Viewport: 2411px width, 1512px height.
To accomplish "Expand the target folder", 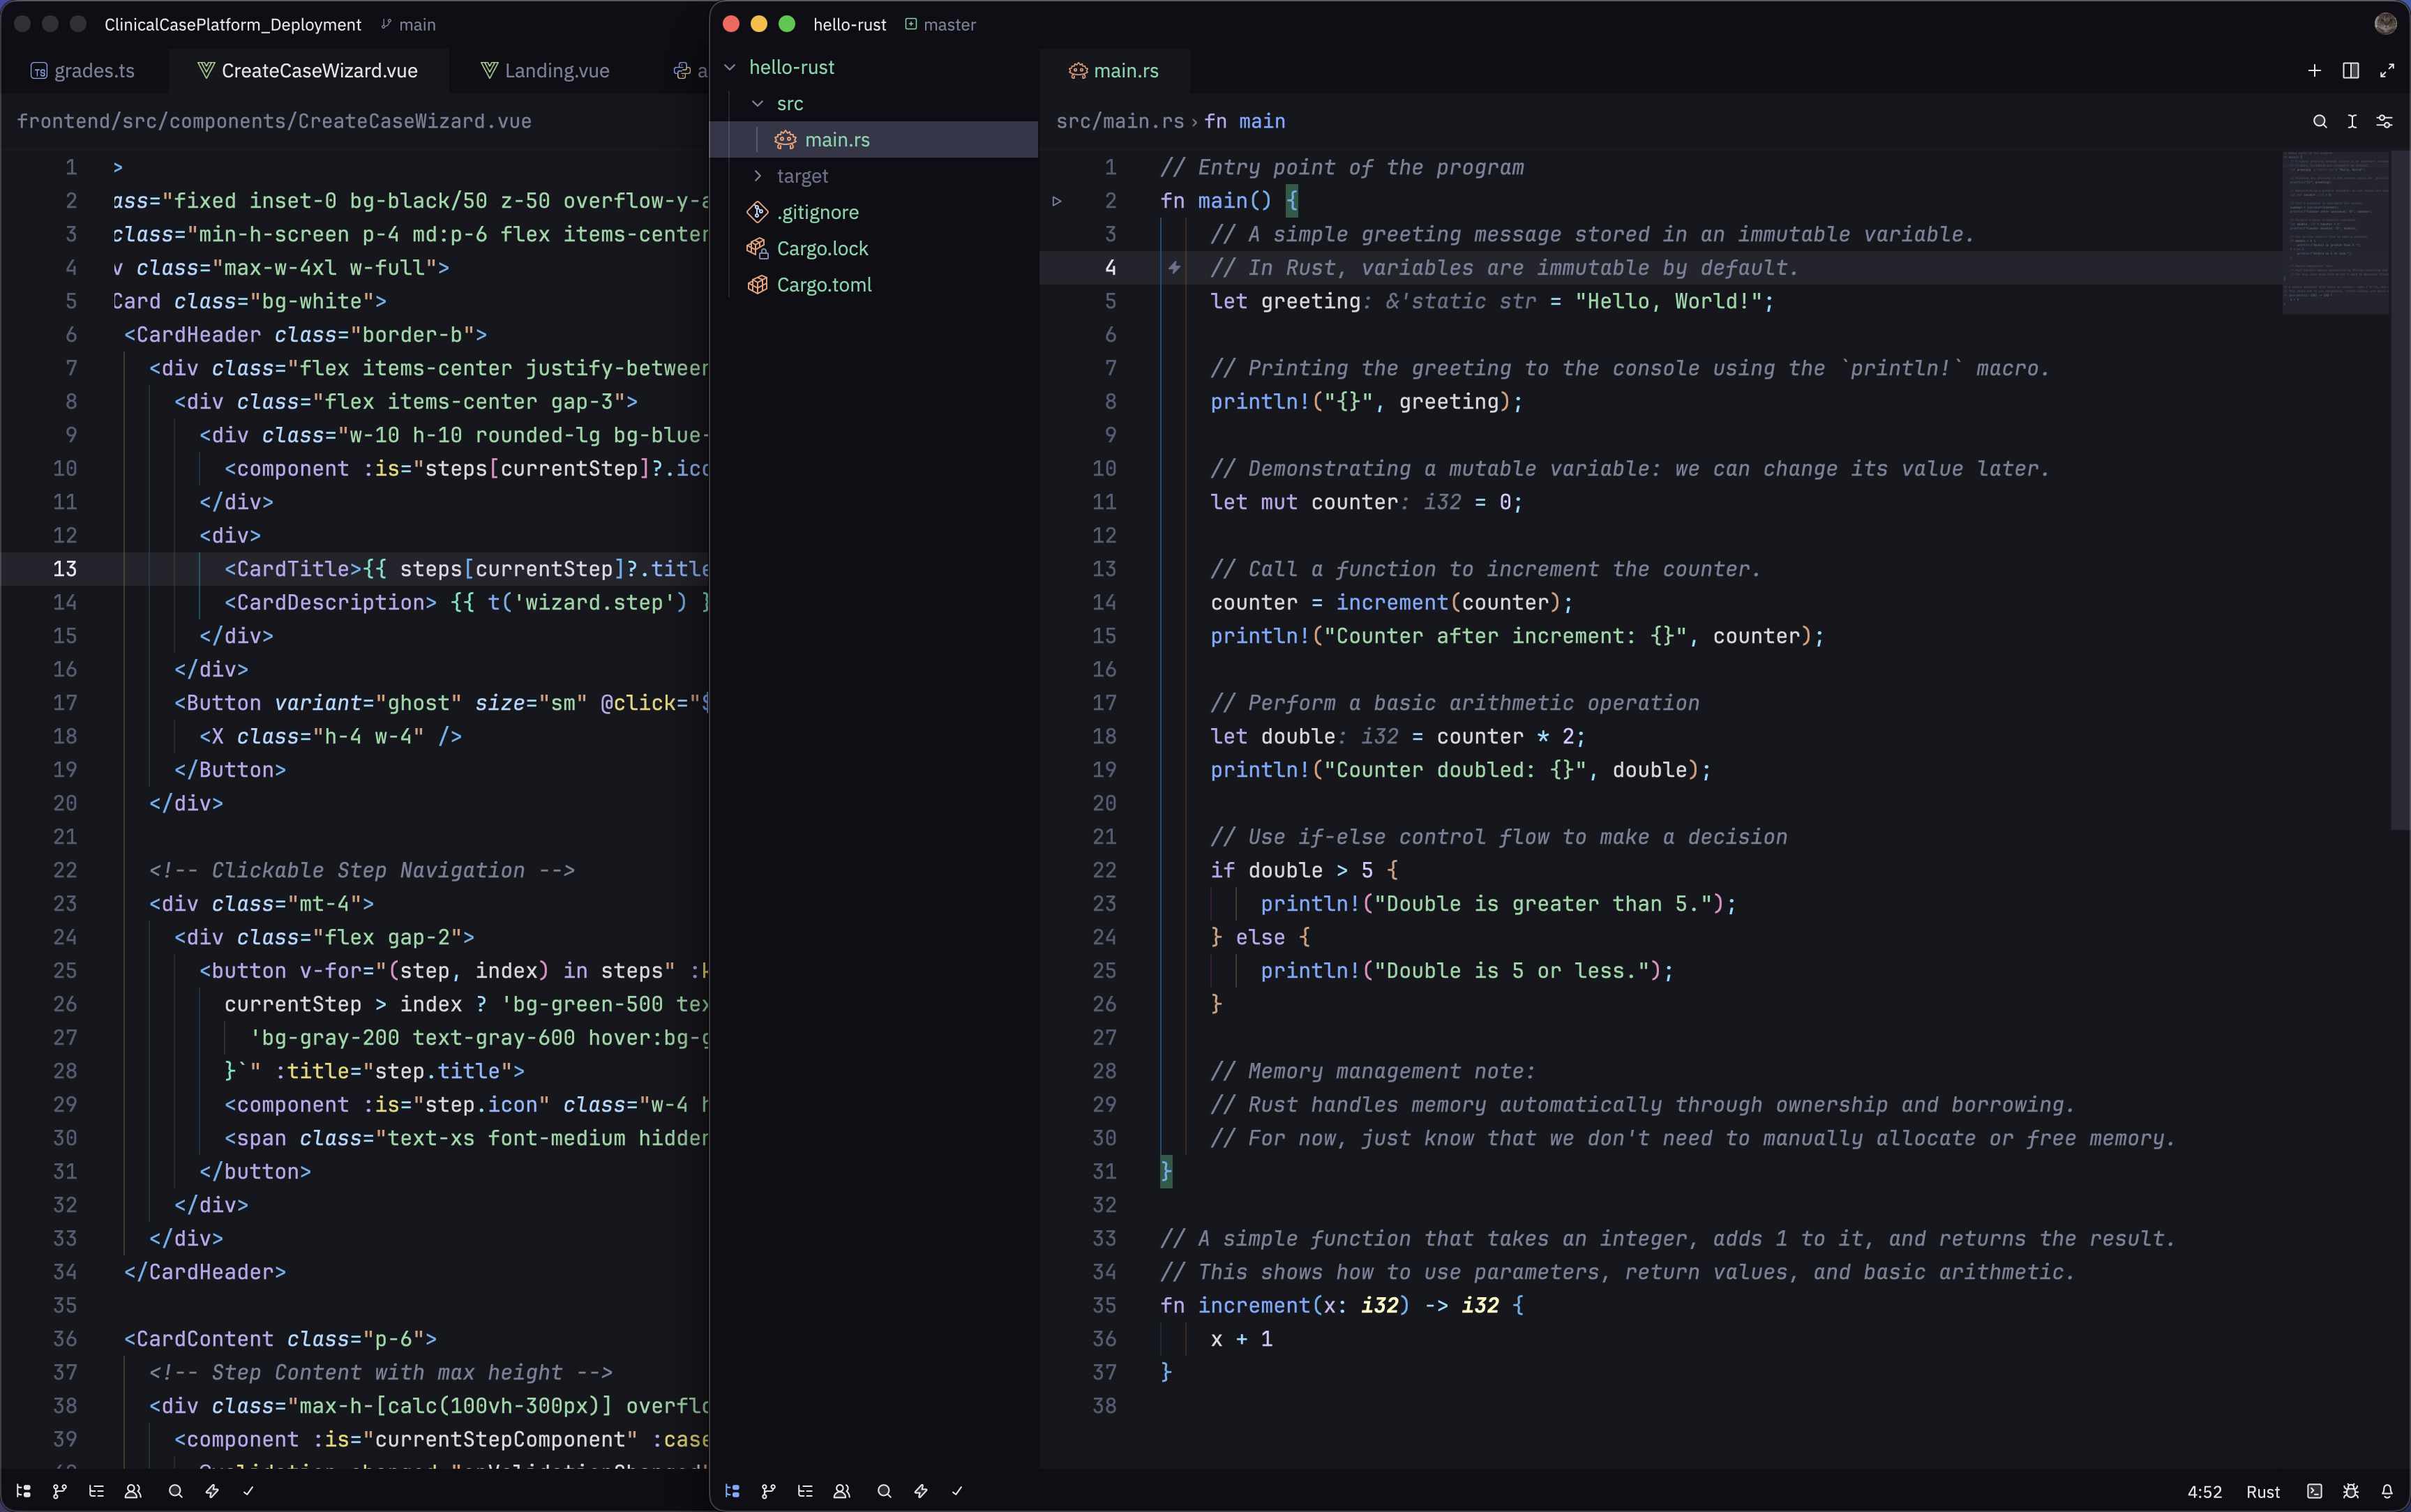I will click(758, 176).
